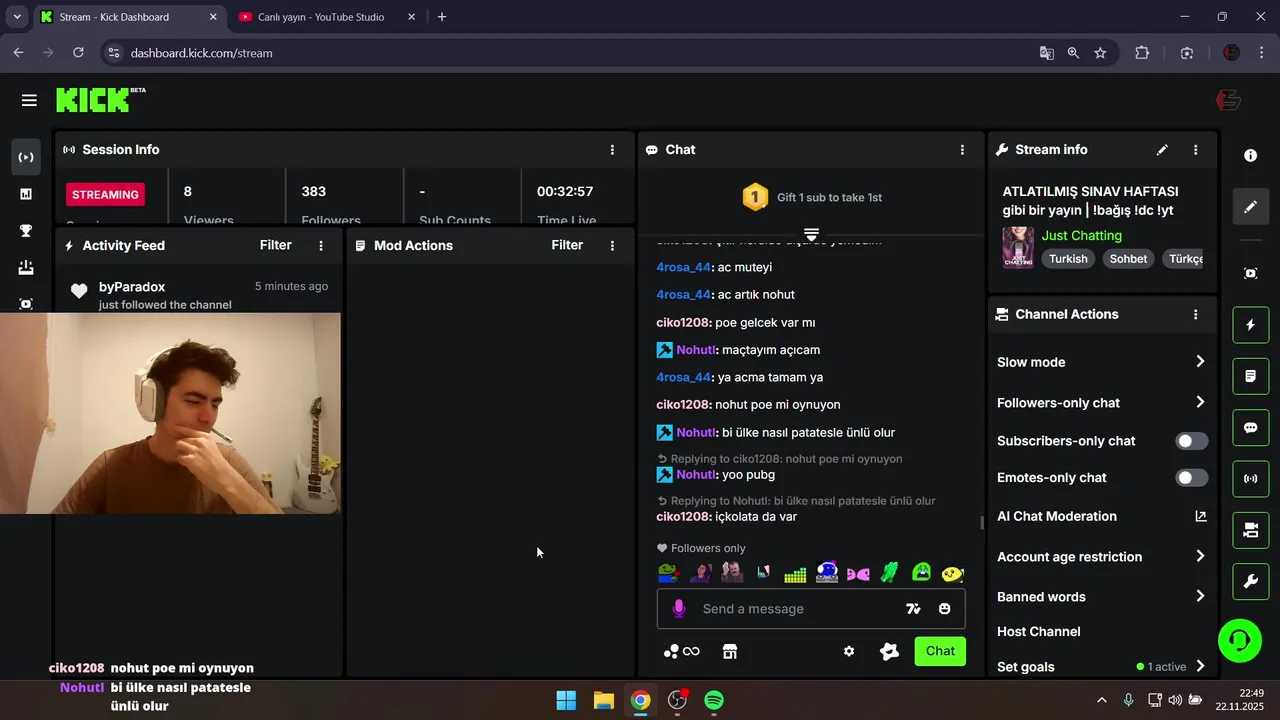Expand Followers-only chat options
1280x720 pixels.
(1200, 402)
